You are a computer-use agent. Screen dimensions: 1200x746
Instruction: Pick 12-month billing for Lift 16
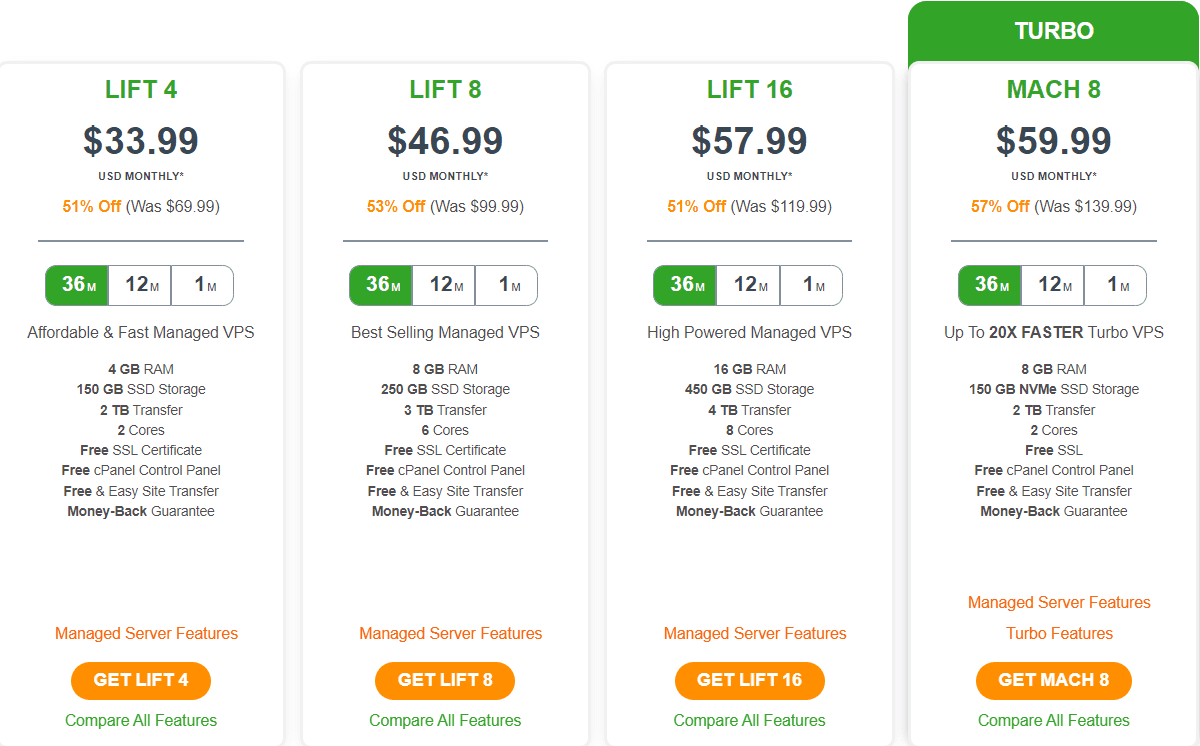[x=748, y=285]
